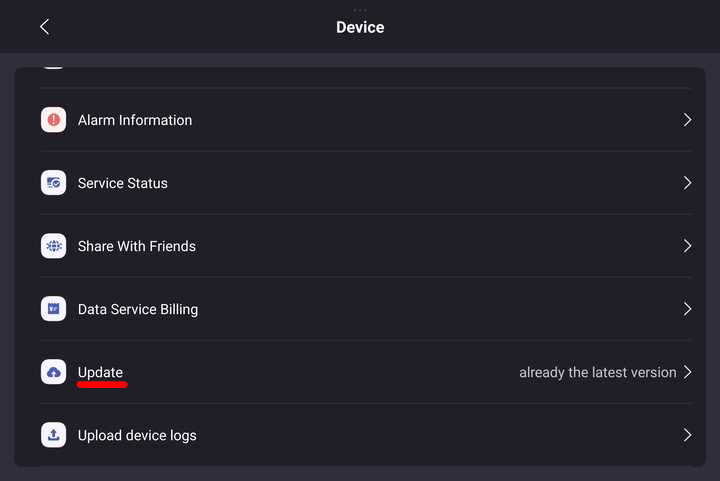
Task: Expand the Service Status chevron
Action: tap(687, 183)
